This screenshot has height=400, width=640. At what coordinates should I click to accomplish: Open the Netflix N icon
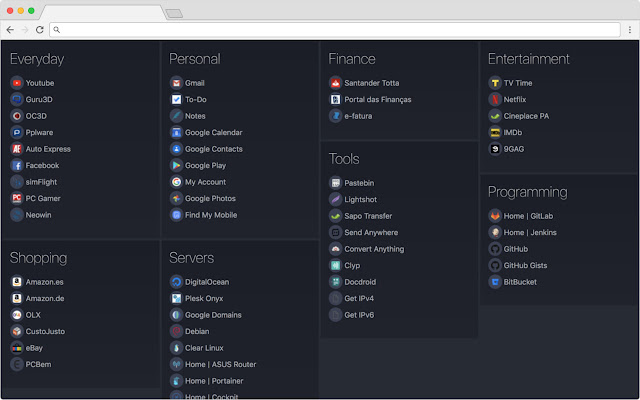click(x=495, y=99)
